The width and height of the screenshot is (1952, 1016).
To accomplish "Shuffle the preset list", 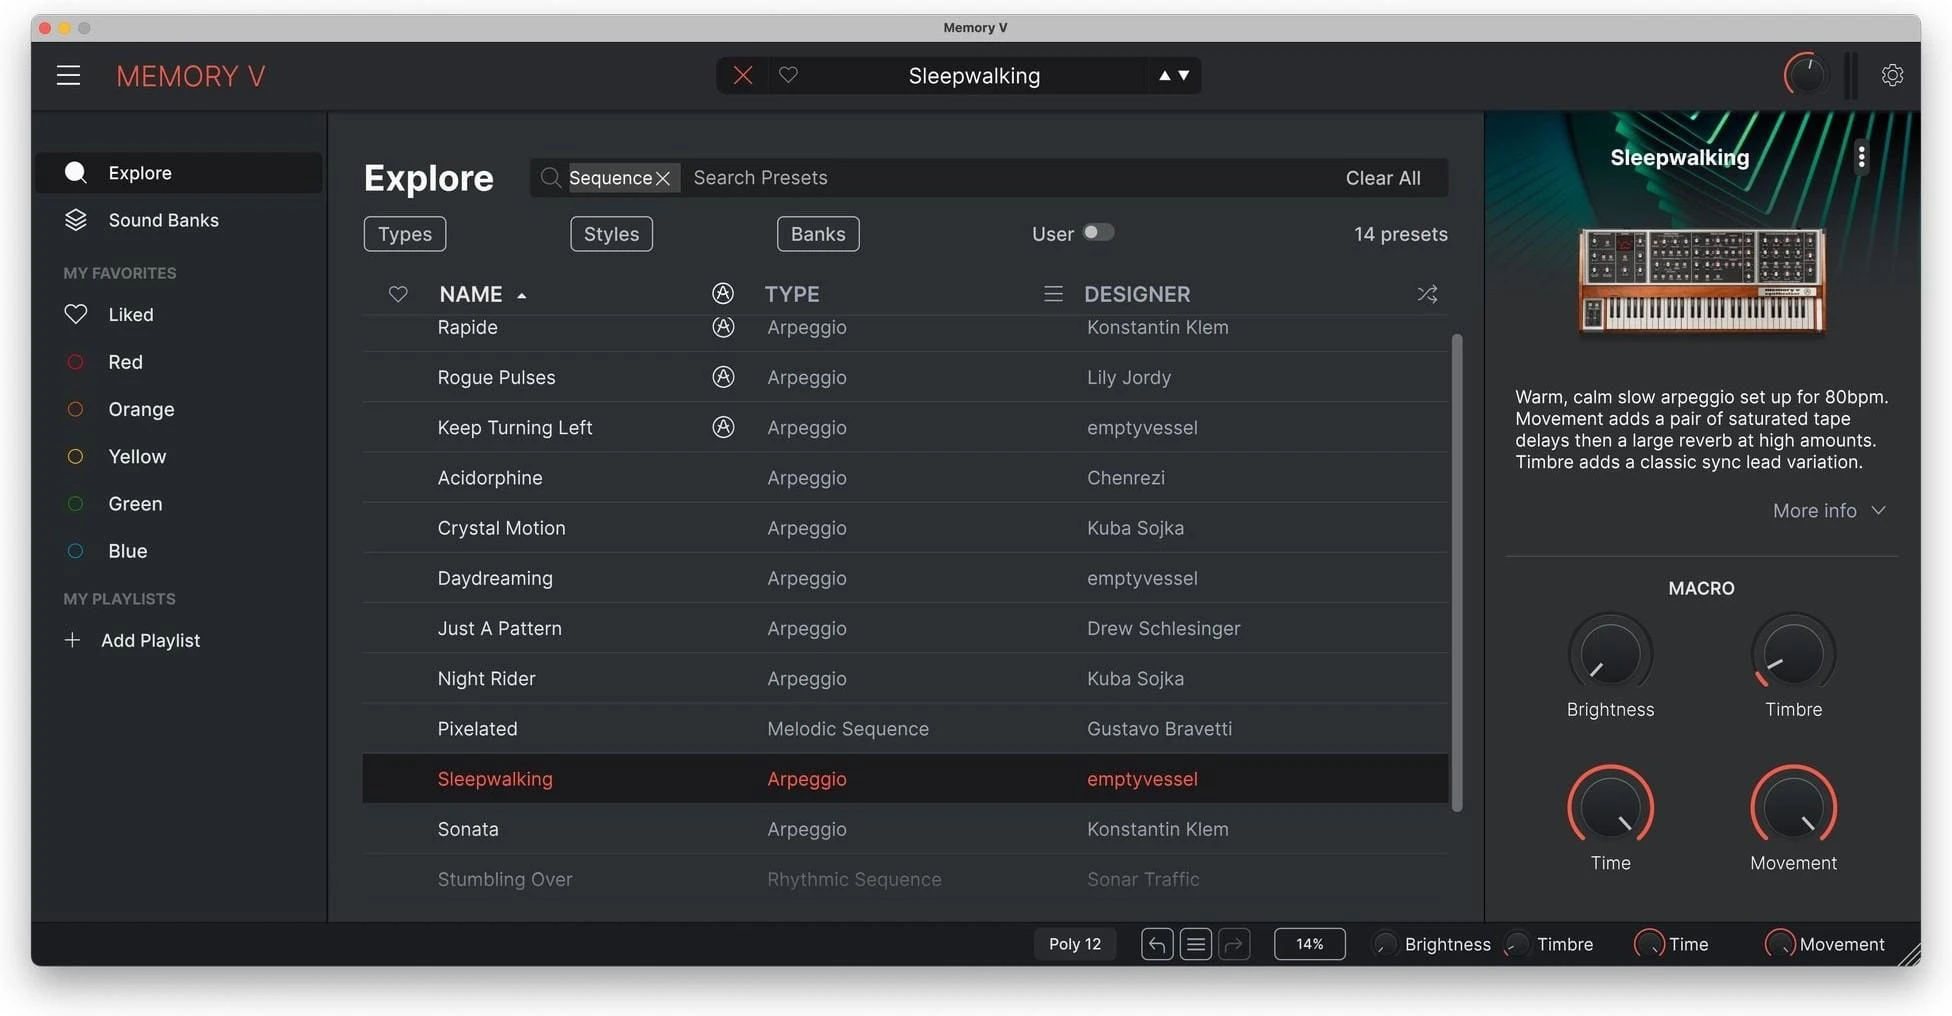I will tap(1427, 294).
